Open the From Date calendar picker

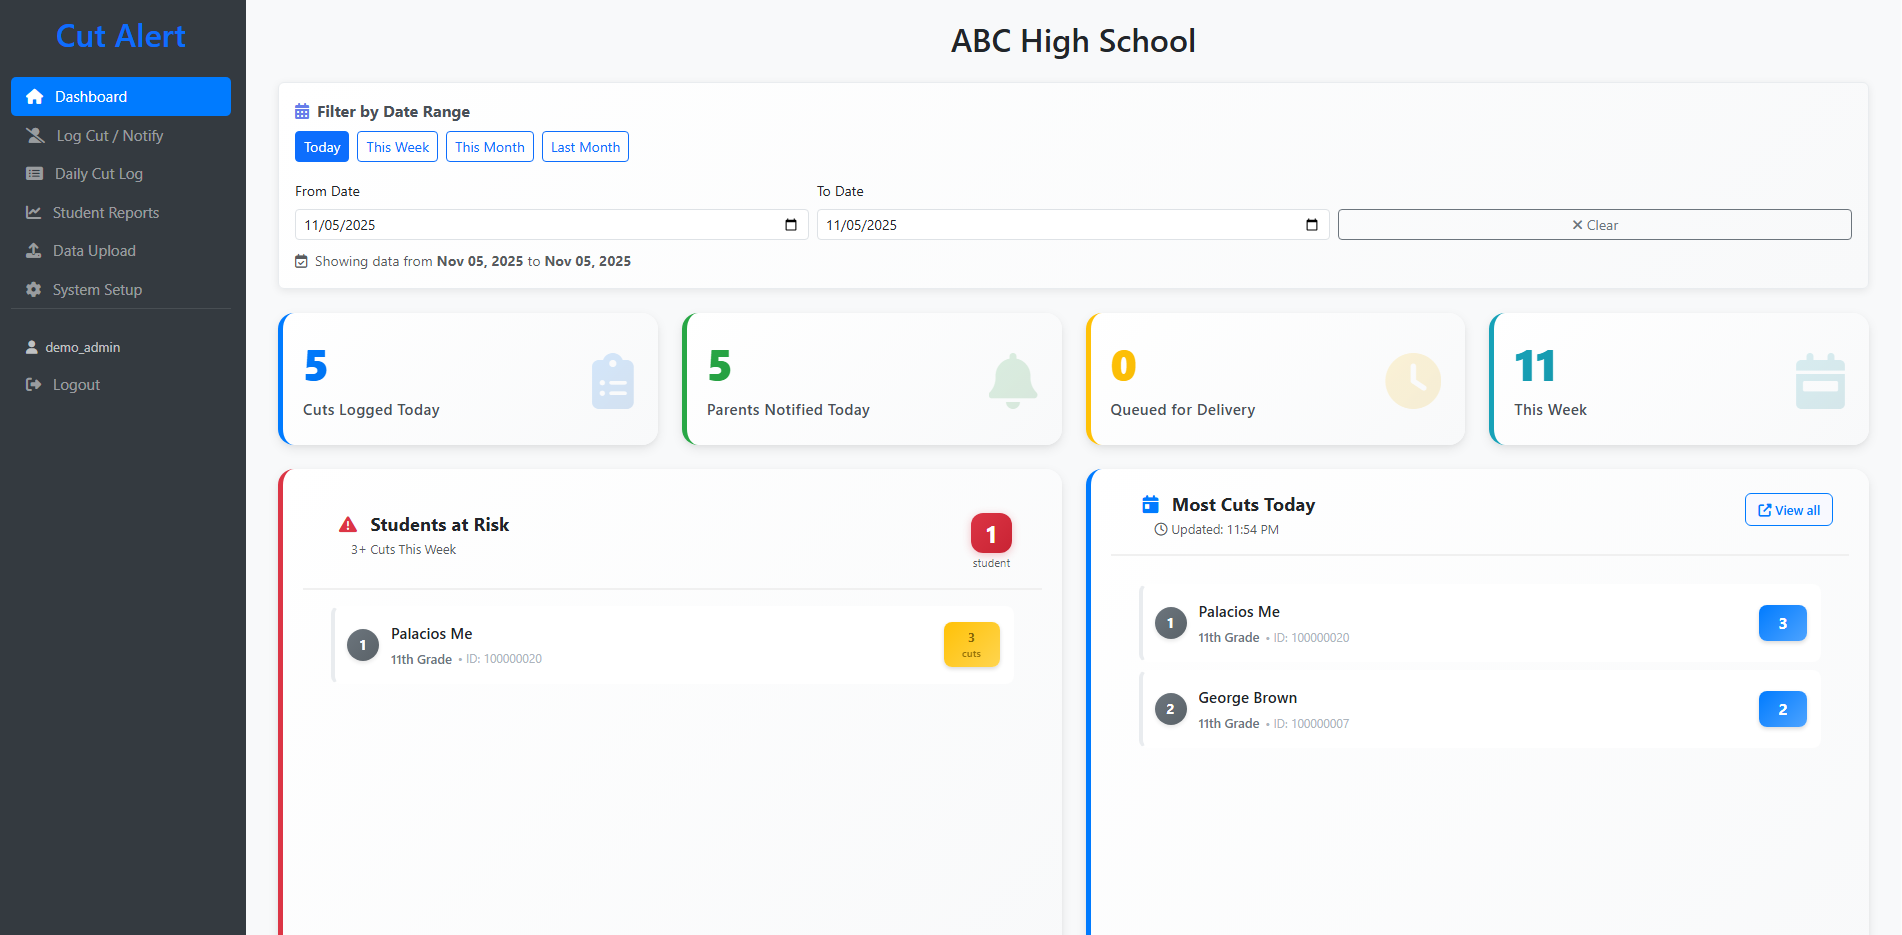pos(791,224)
